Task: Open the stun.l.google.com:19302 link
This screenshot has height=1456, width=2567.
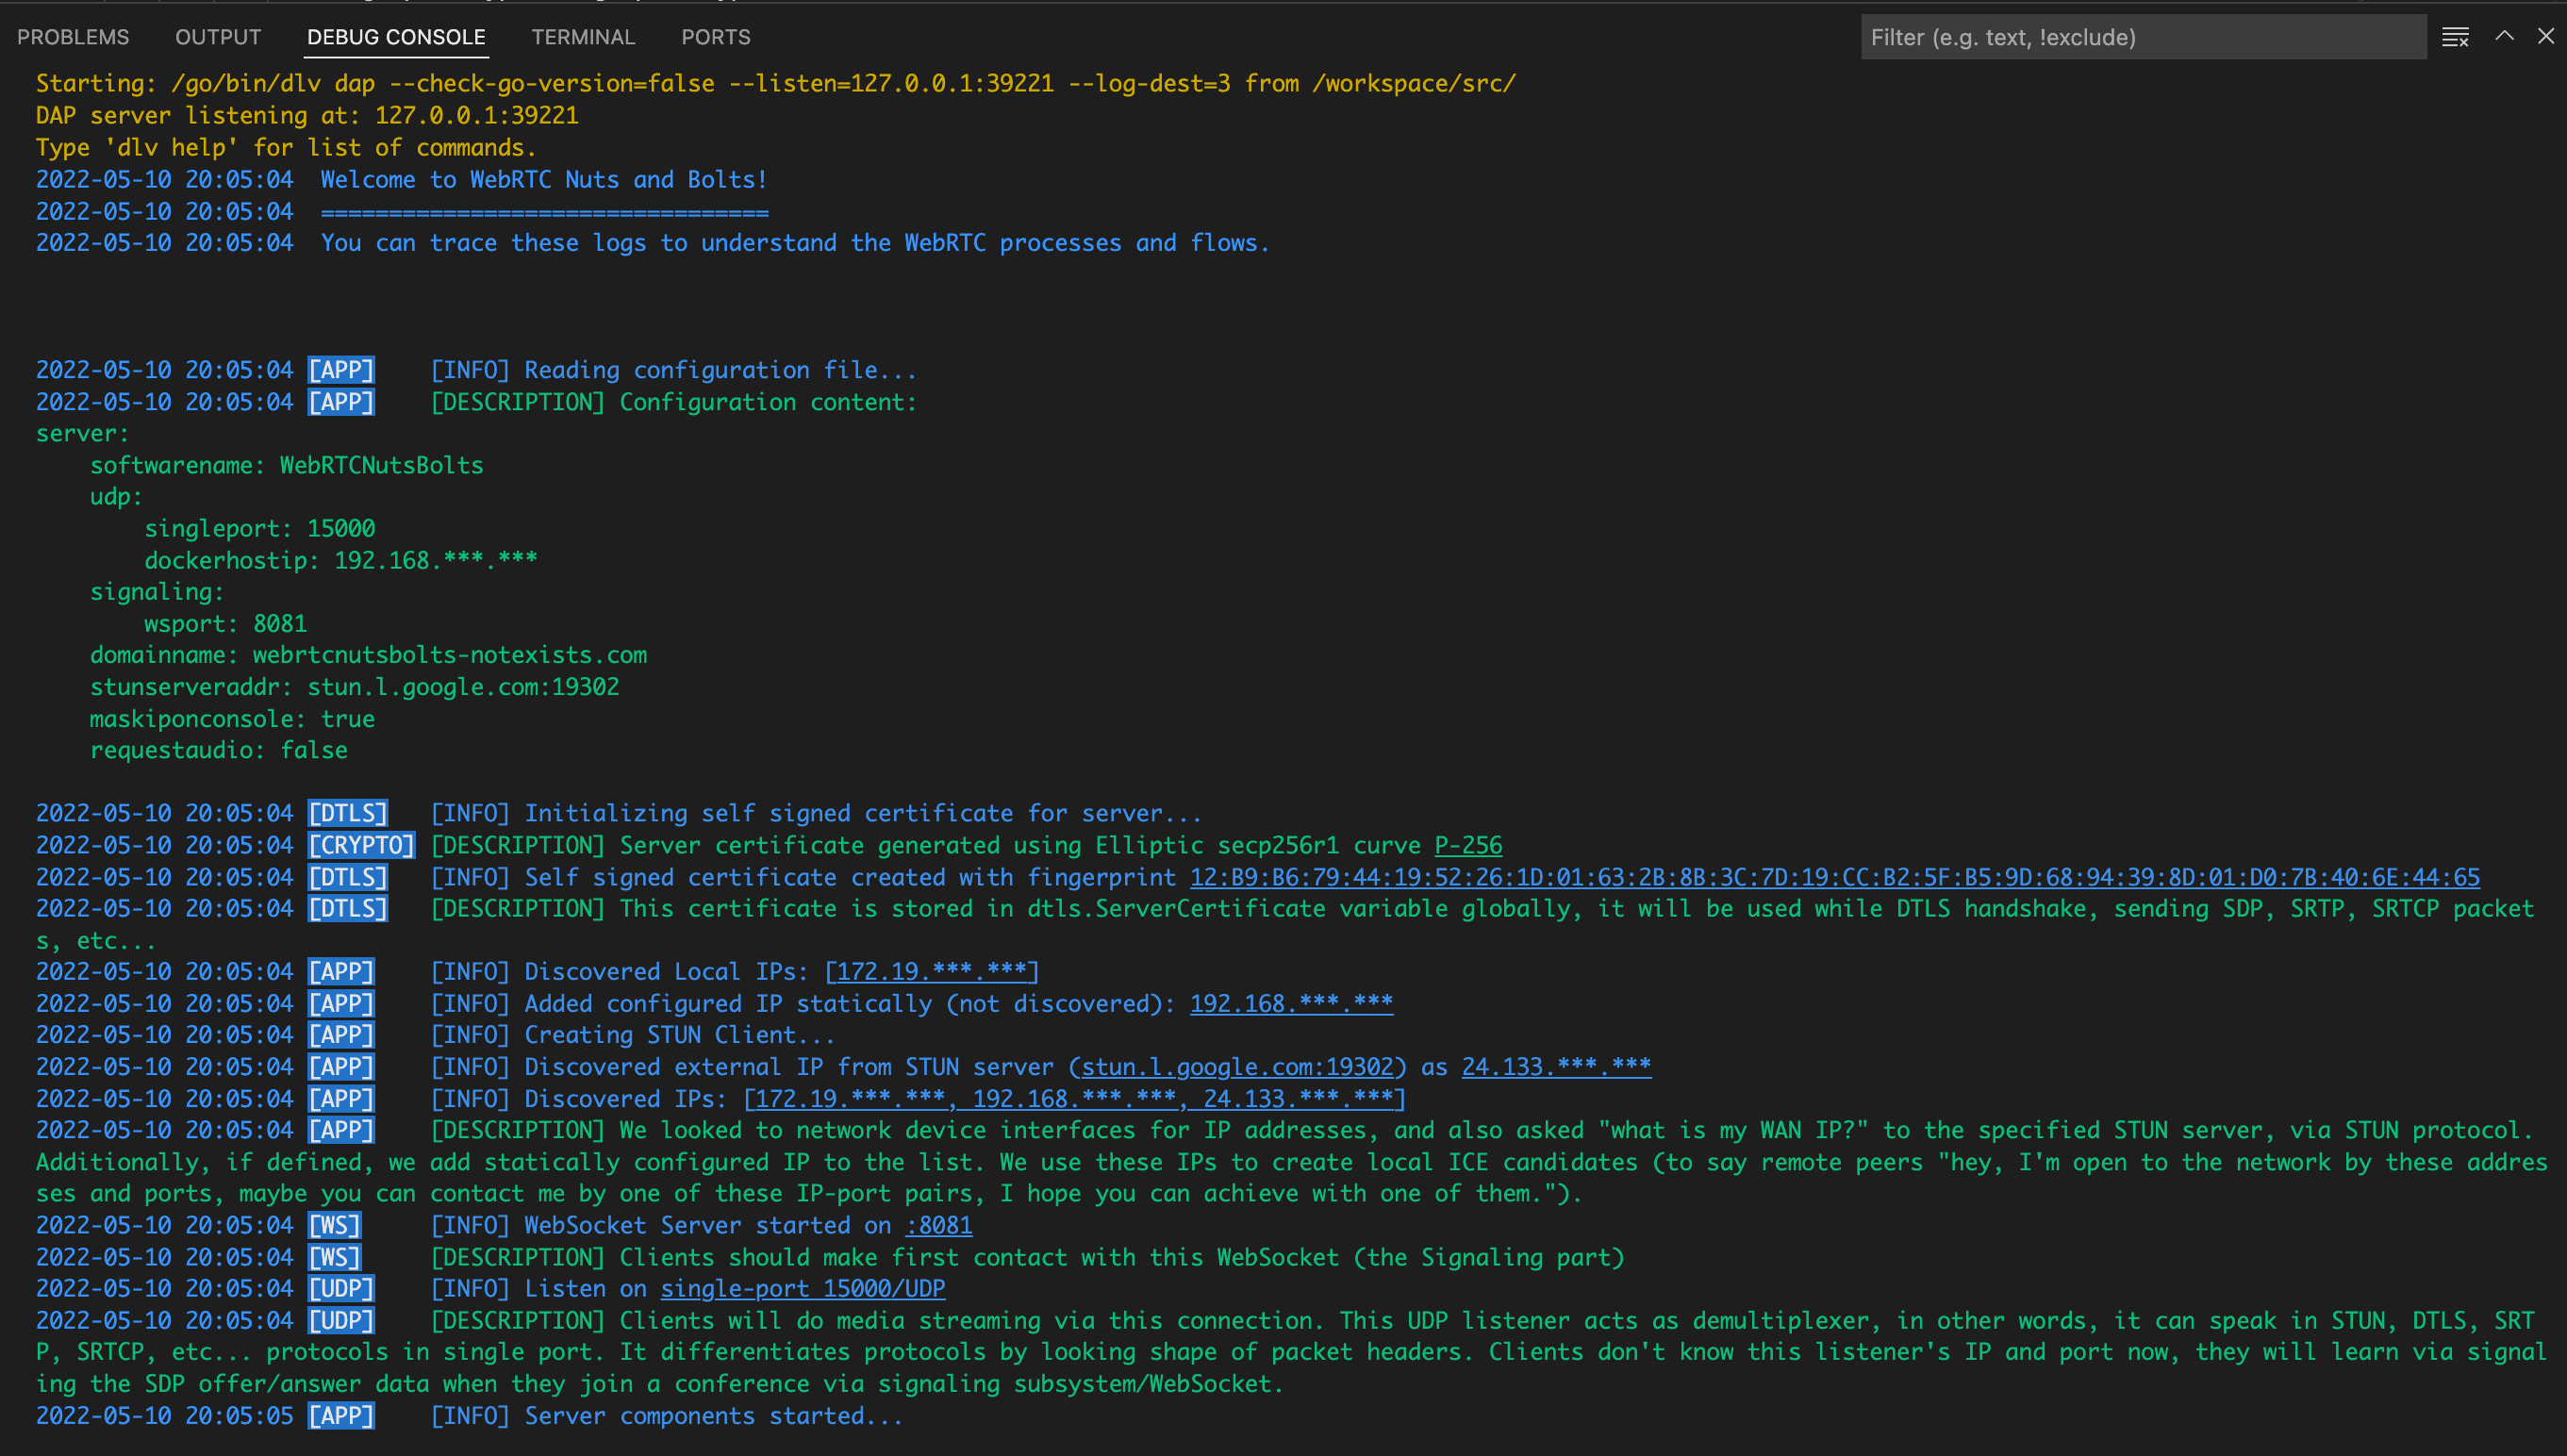Action: click(1237, 1067)
